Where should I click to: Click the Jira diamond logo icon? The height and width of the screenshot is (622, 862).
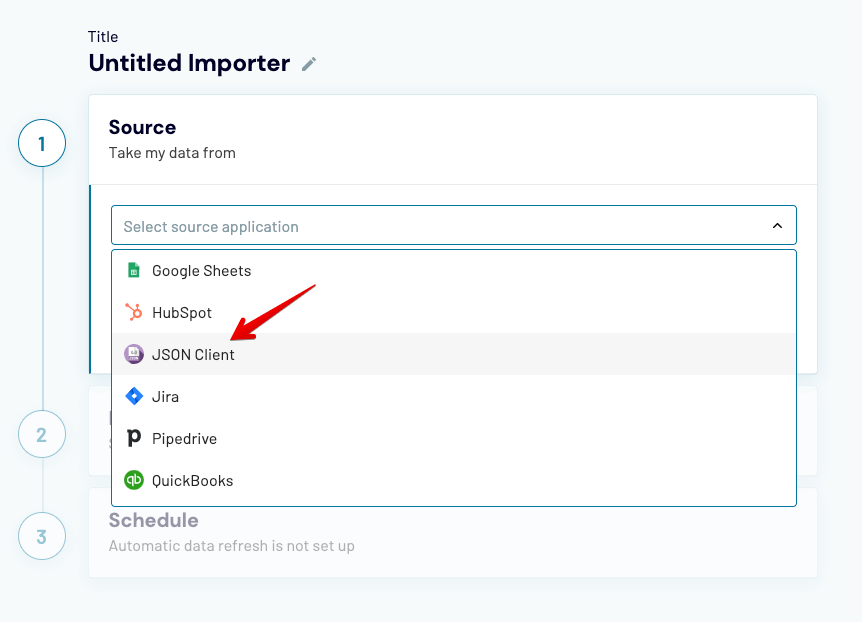pyautogui.click(x=135, y=396)
